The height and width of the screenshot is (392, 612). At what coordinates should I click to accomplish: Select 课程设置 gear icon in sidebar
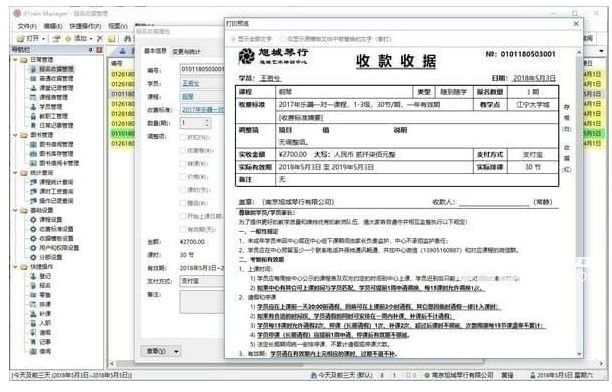tap(34, 220)
